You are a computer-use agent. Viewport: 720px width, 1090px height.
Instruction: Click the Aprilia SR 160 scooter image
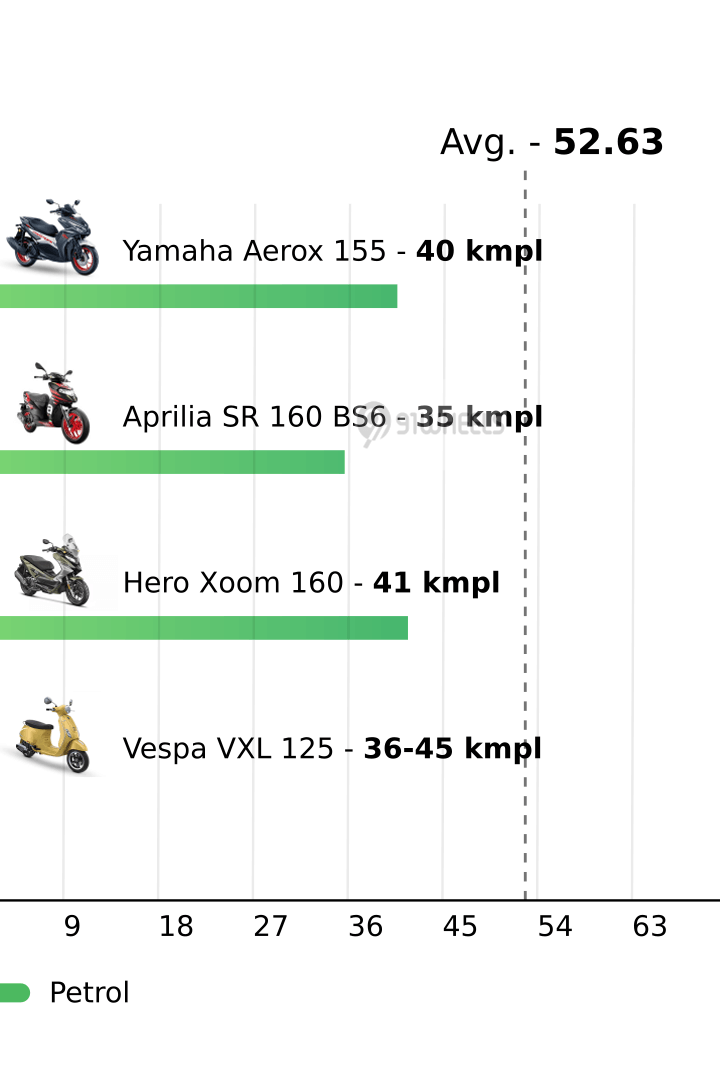54,404
